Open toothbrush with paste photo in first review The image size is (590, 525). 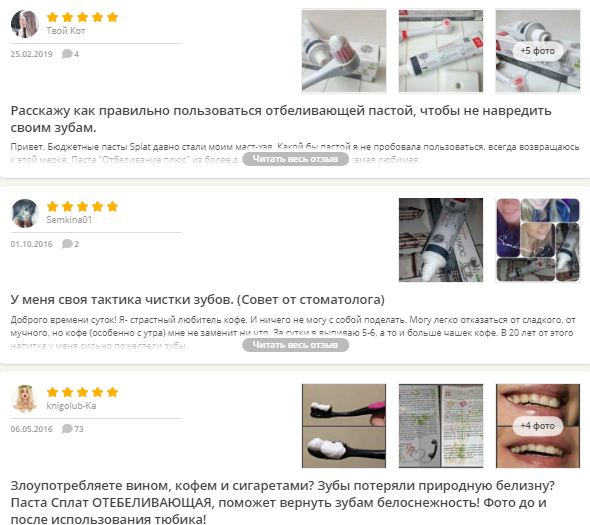[x=344, y=51]
